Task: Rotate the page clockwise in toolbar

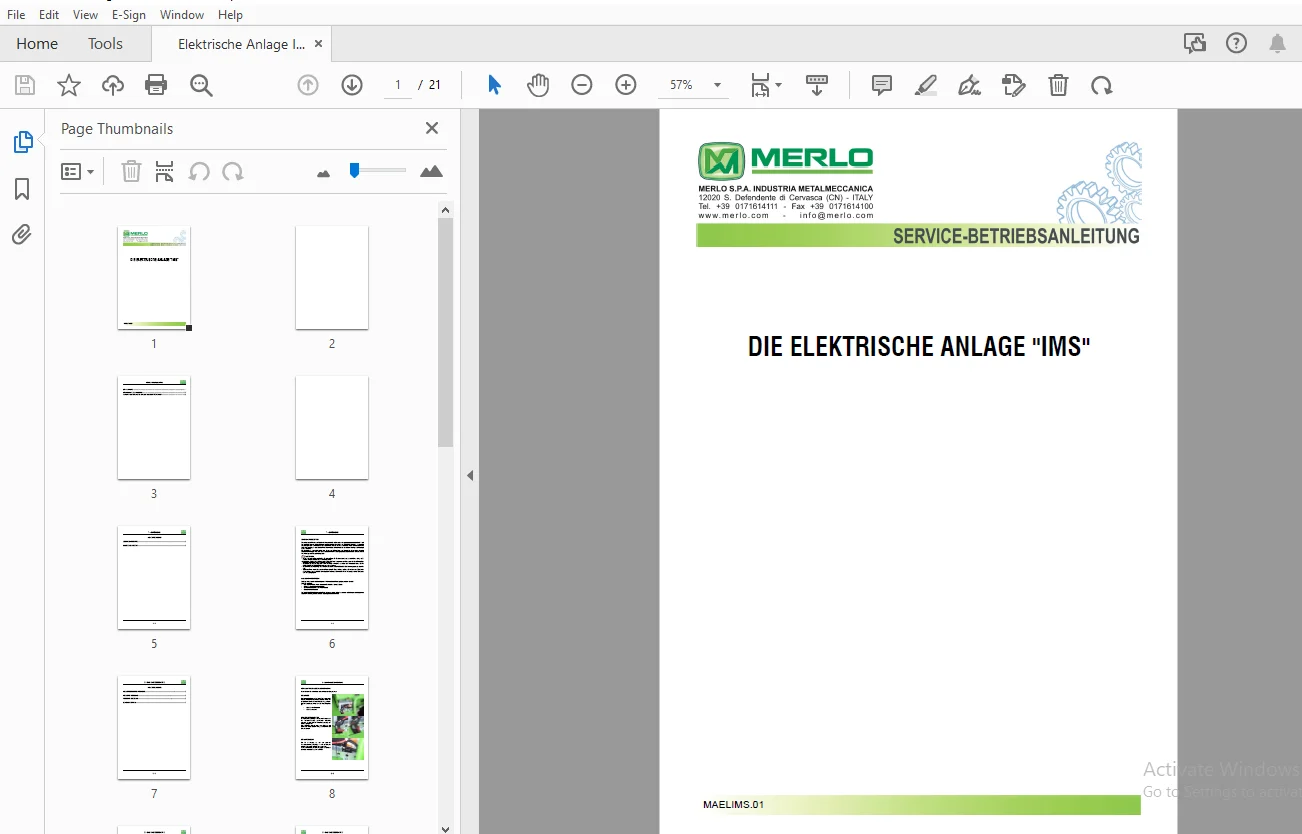Action: [x=1102, y=85]
